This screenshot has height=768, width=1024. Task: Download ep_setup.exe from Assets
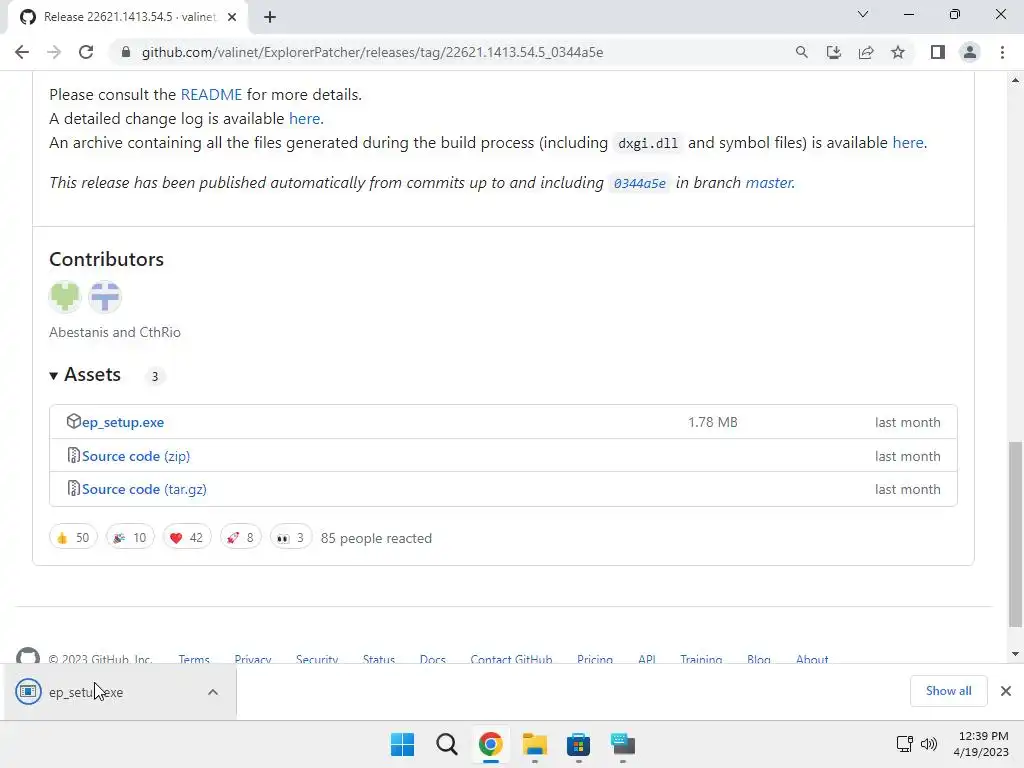point(123,423)
